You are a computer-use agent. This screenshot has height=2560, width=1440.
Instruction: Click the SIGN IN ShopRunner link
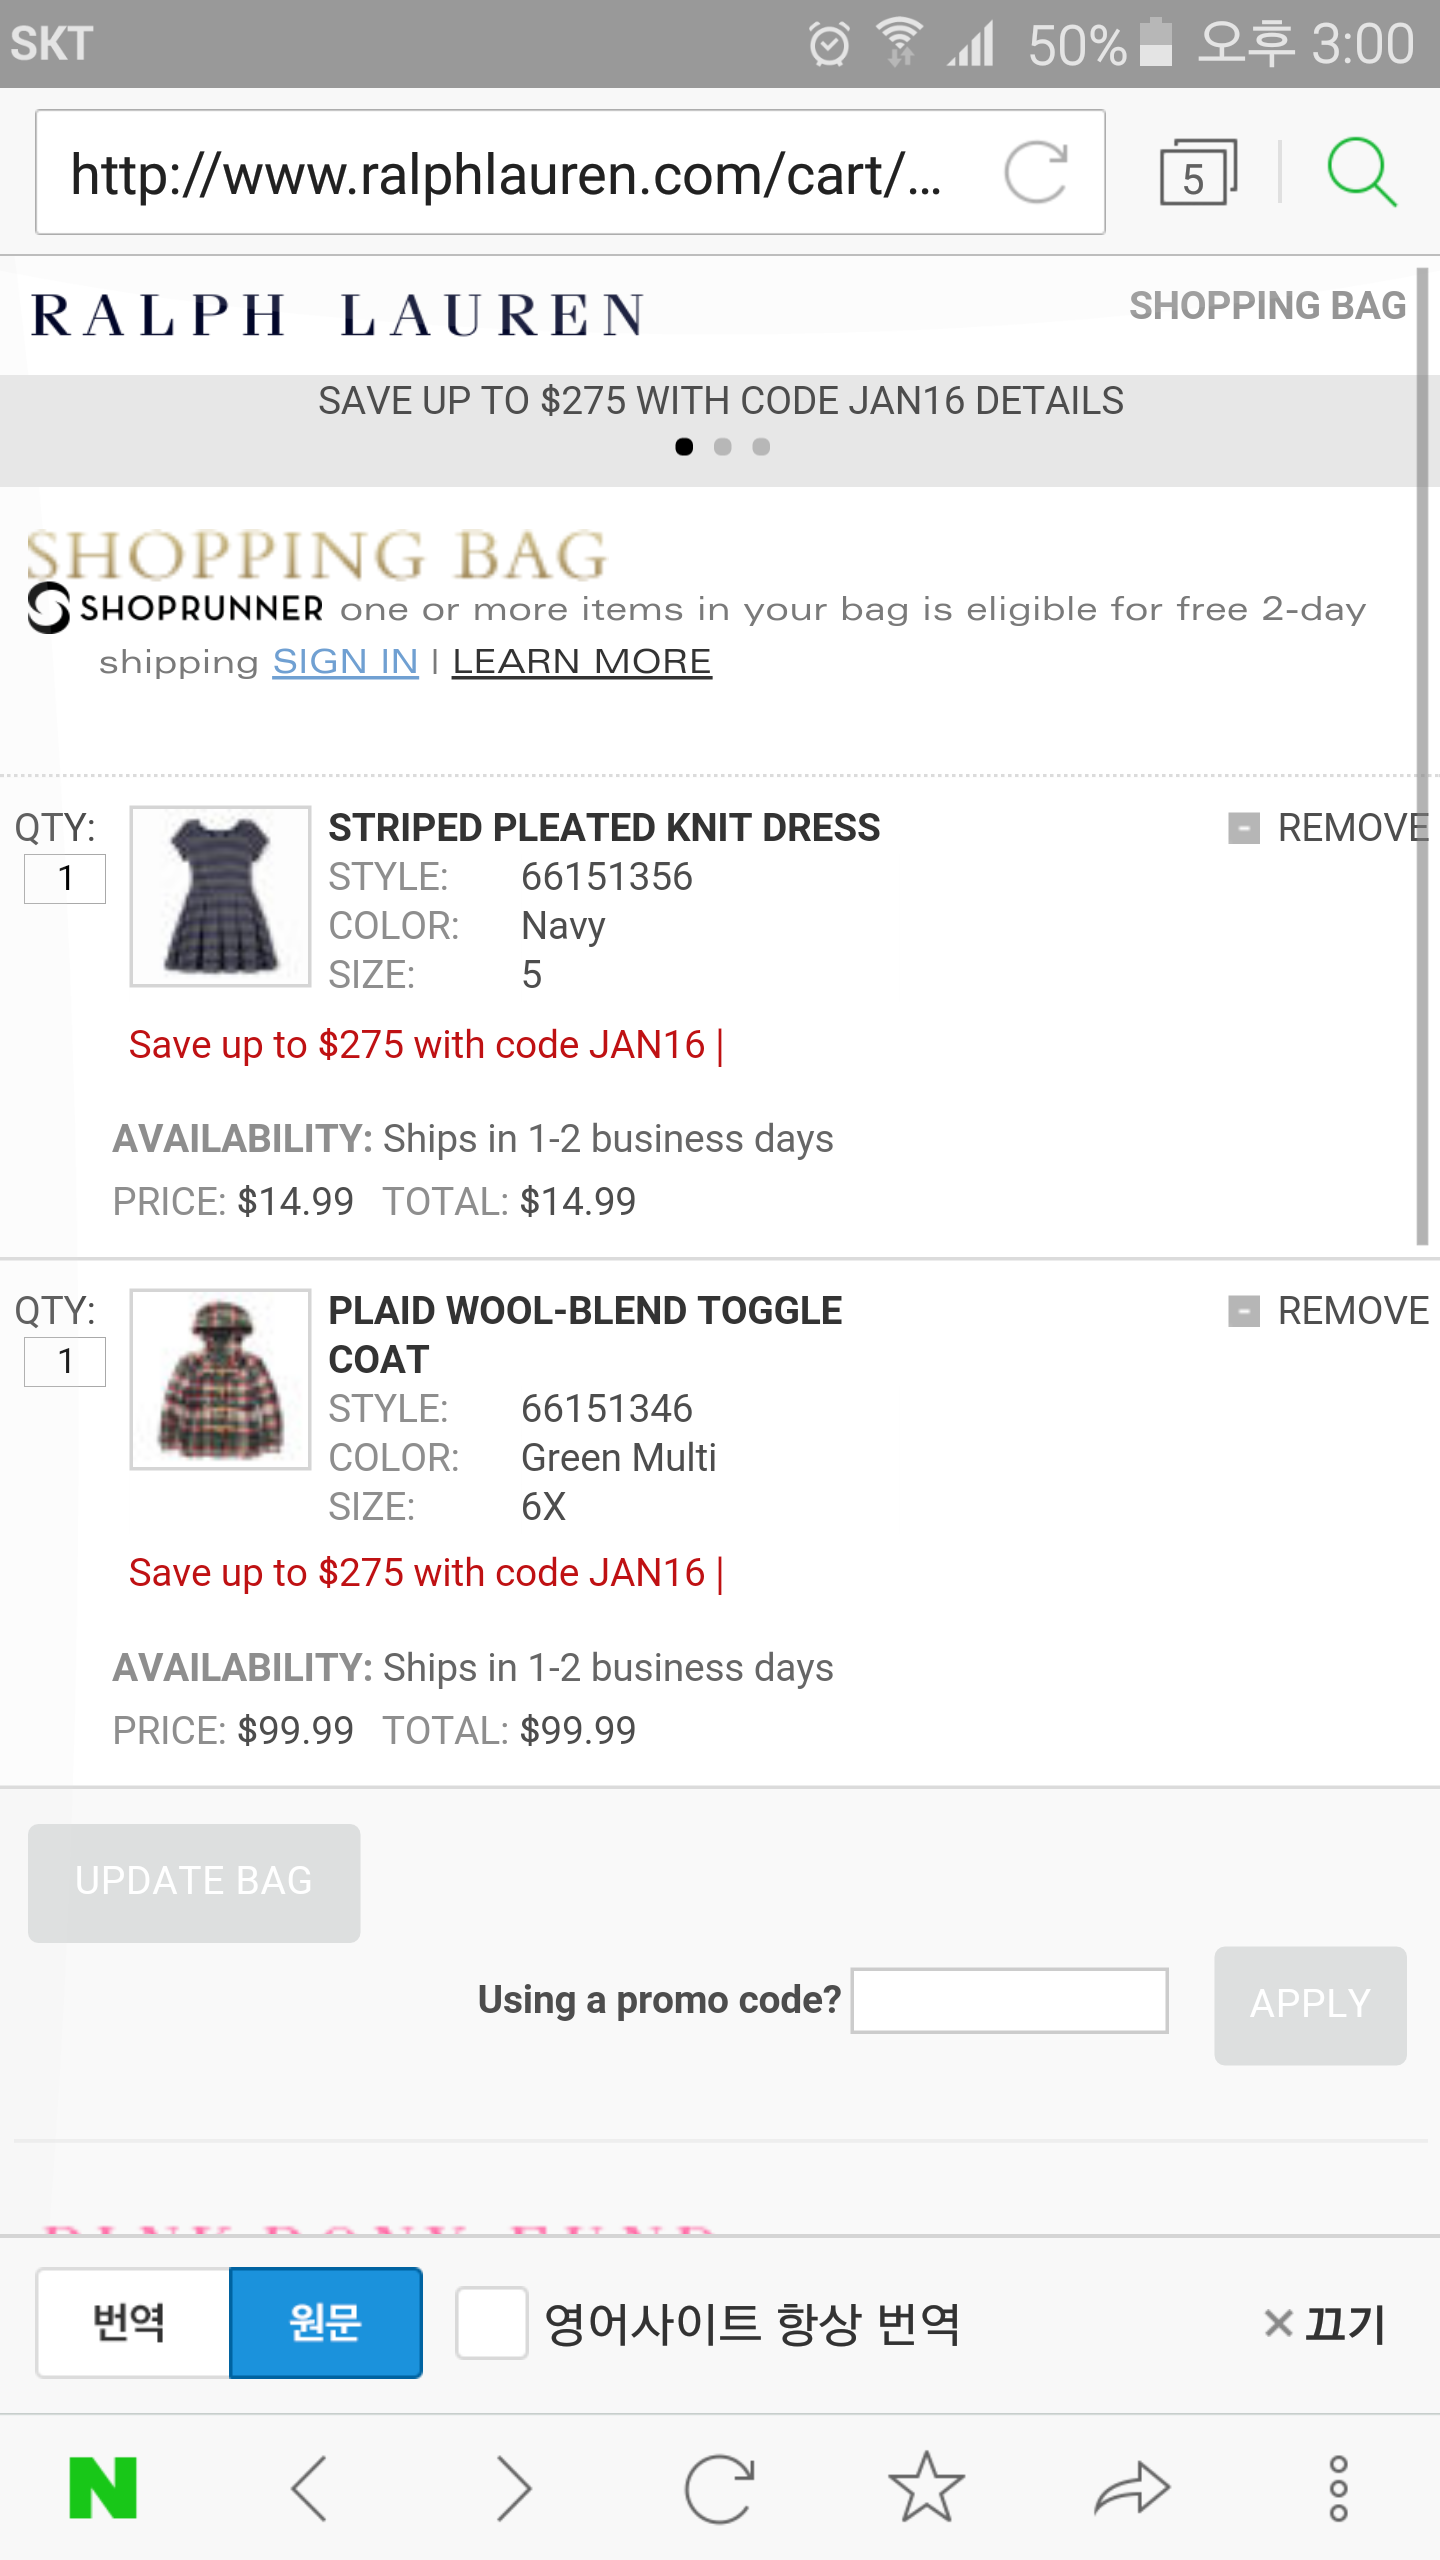[x=345, y=662]
